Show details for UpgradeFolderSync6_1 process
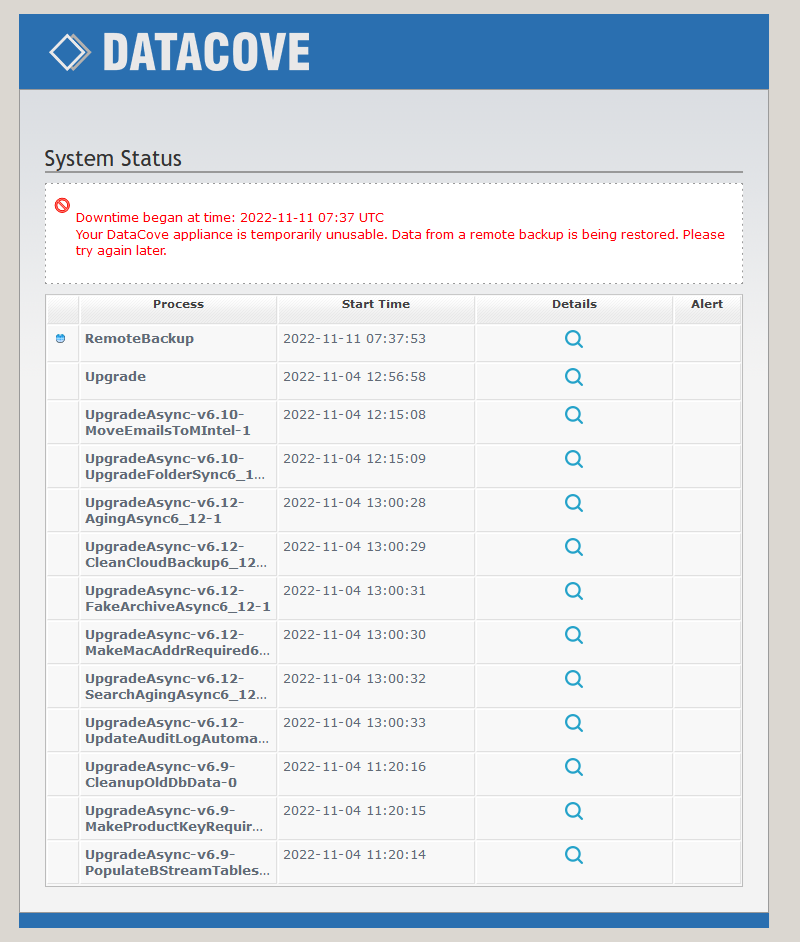This screenshot has height=942, width=800. click(573, 459)
